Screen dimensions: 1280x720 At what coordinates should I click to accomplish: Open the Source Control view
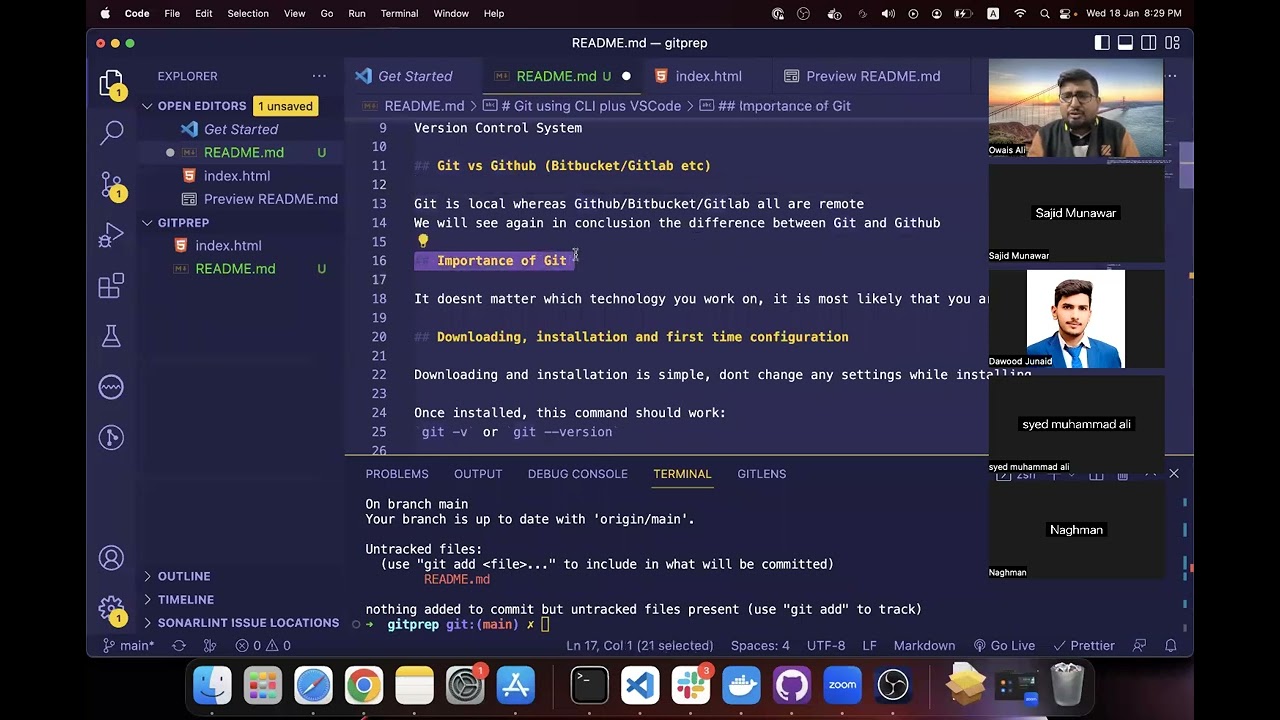(111, 184)
